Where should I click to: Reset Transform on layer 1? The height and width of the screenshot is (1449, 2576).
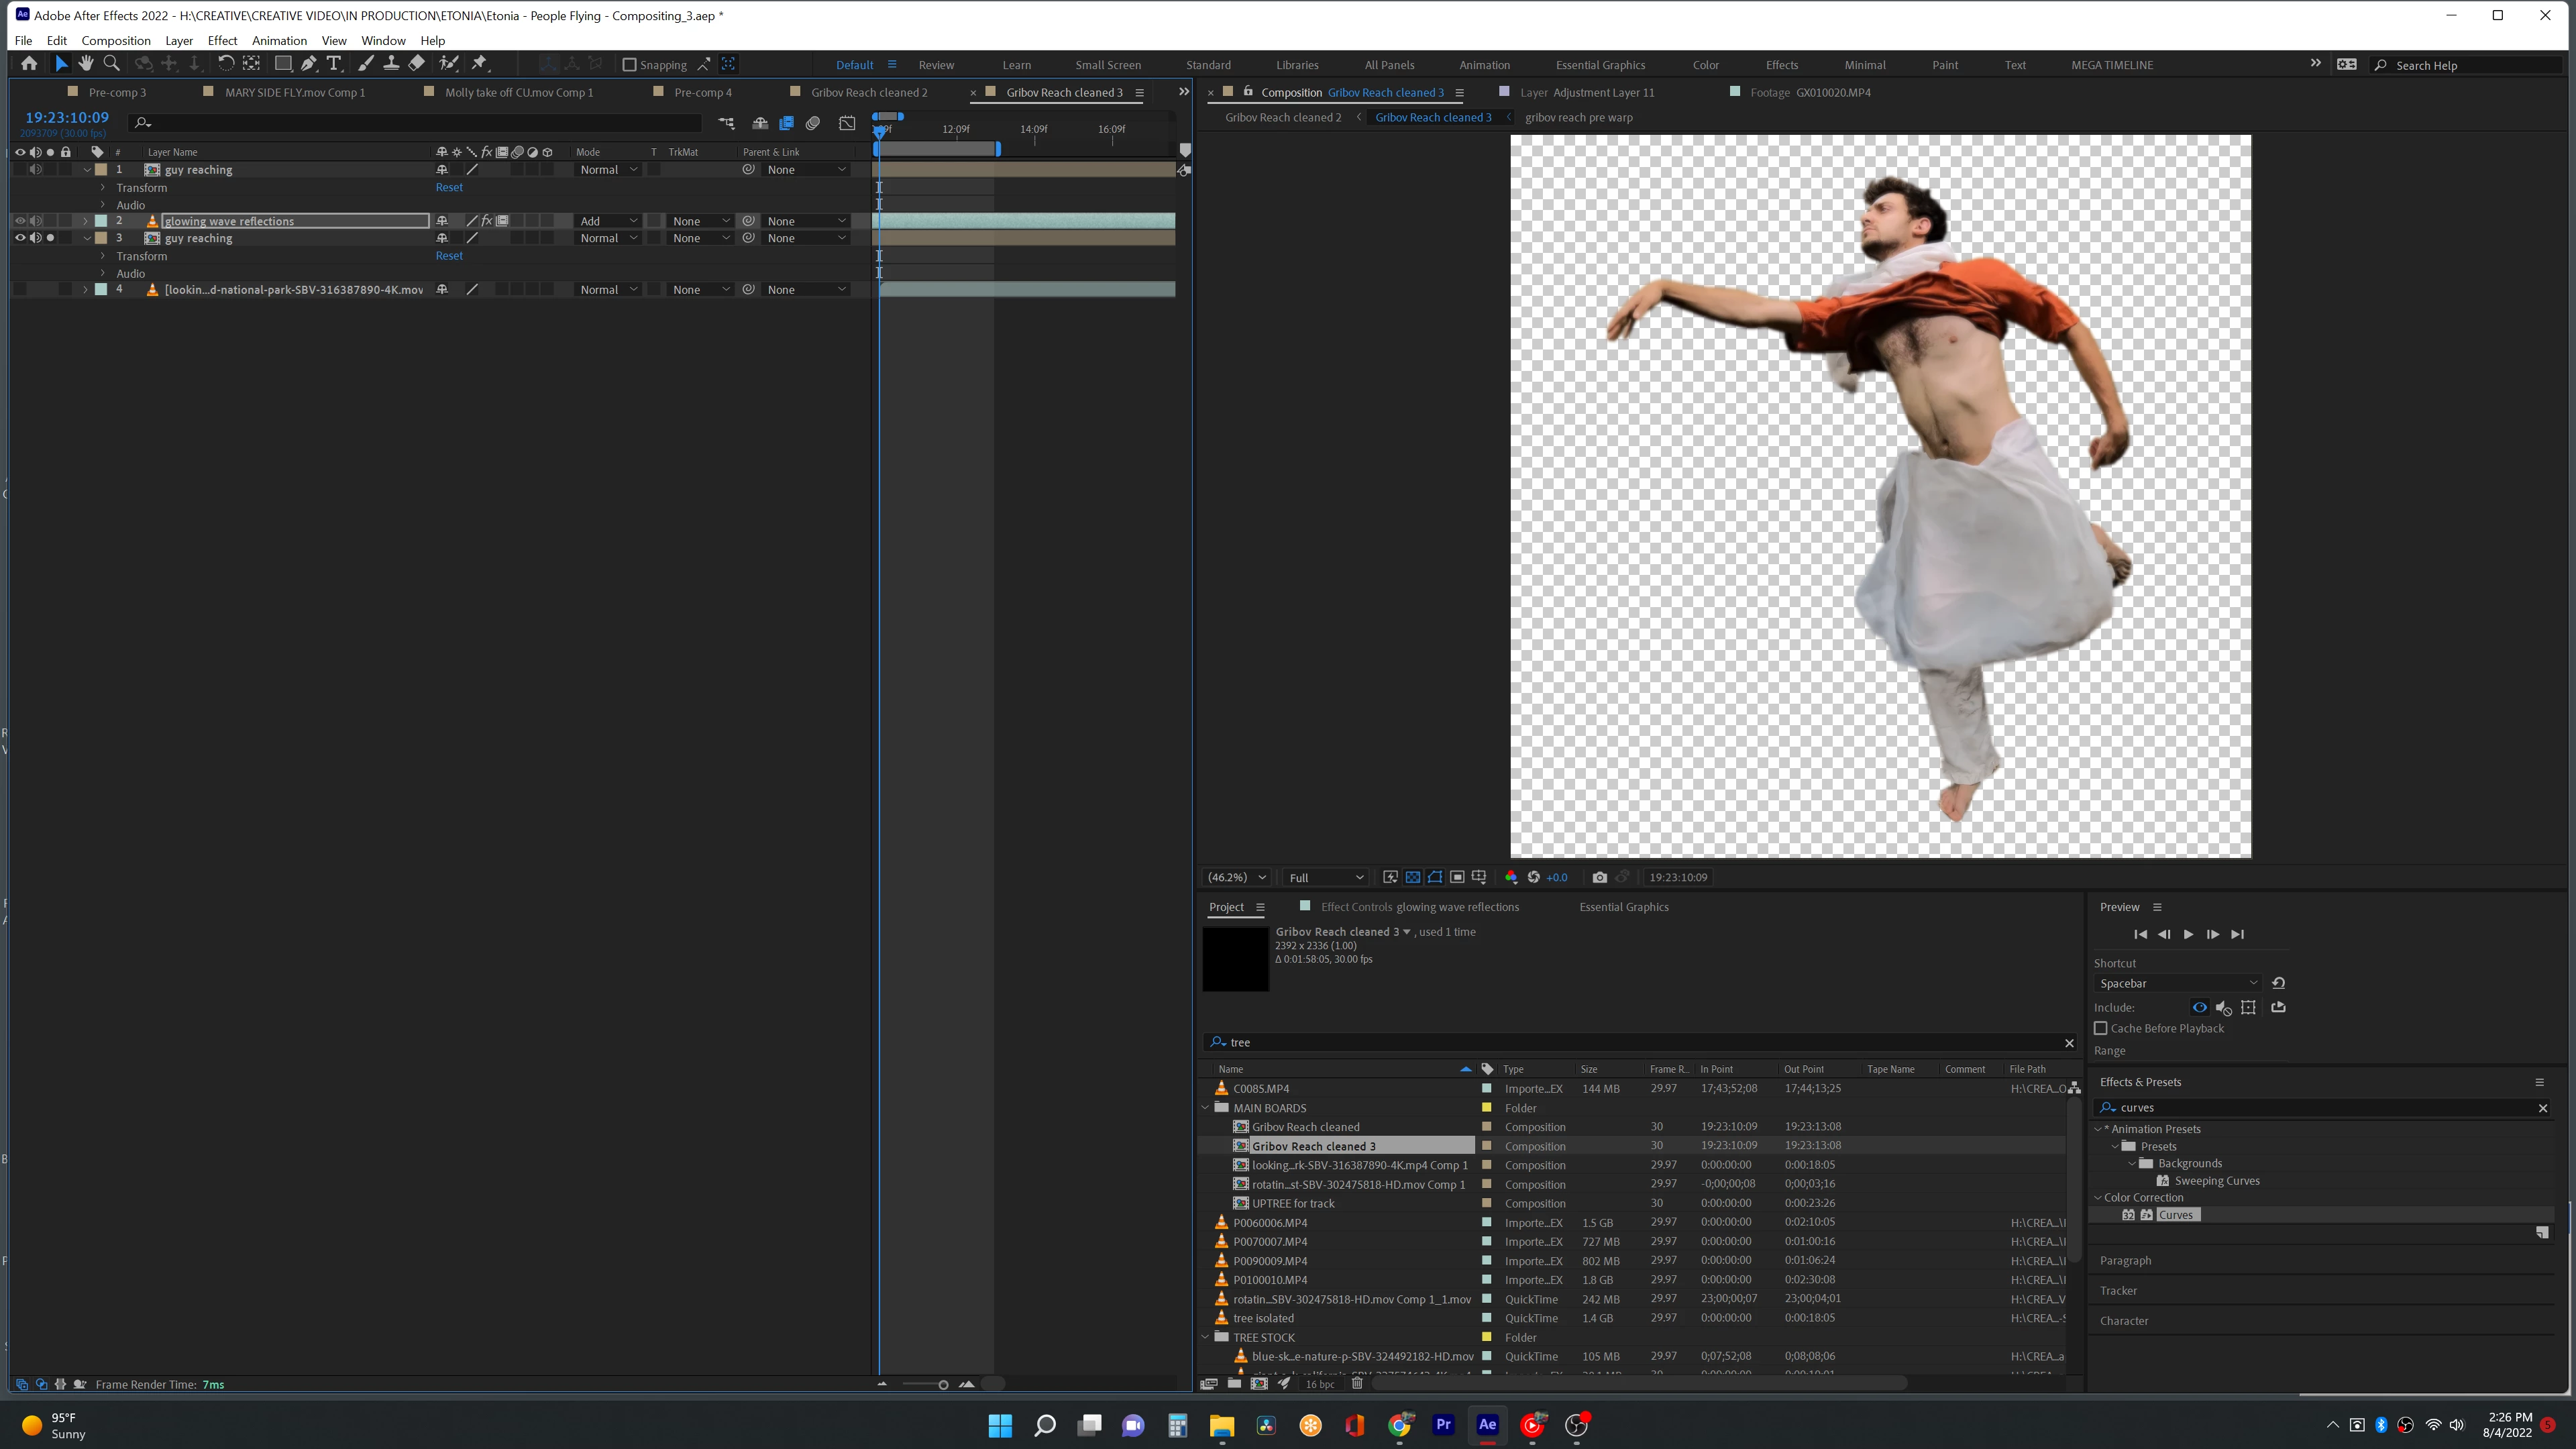(x=449, y=187)
